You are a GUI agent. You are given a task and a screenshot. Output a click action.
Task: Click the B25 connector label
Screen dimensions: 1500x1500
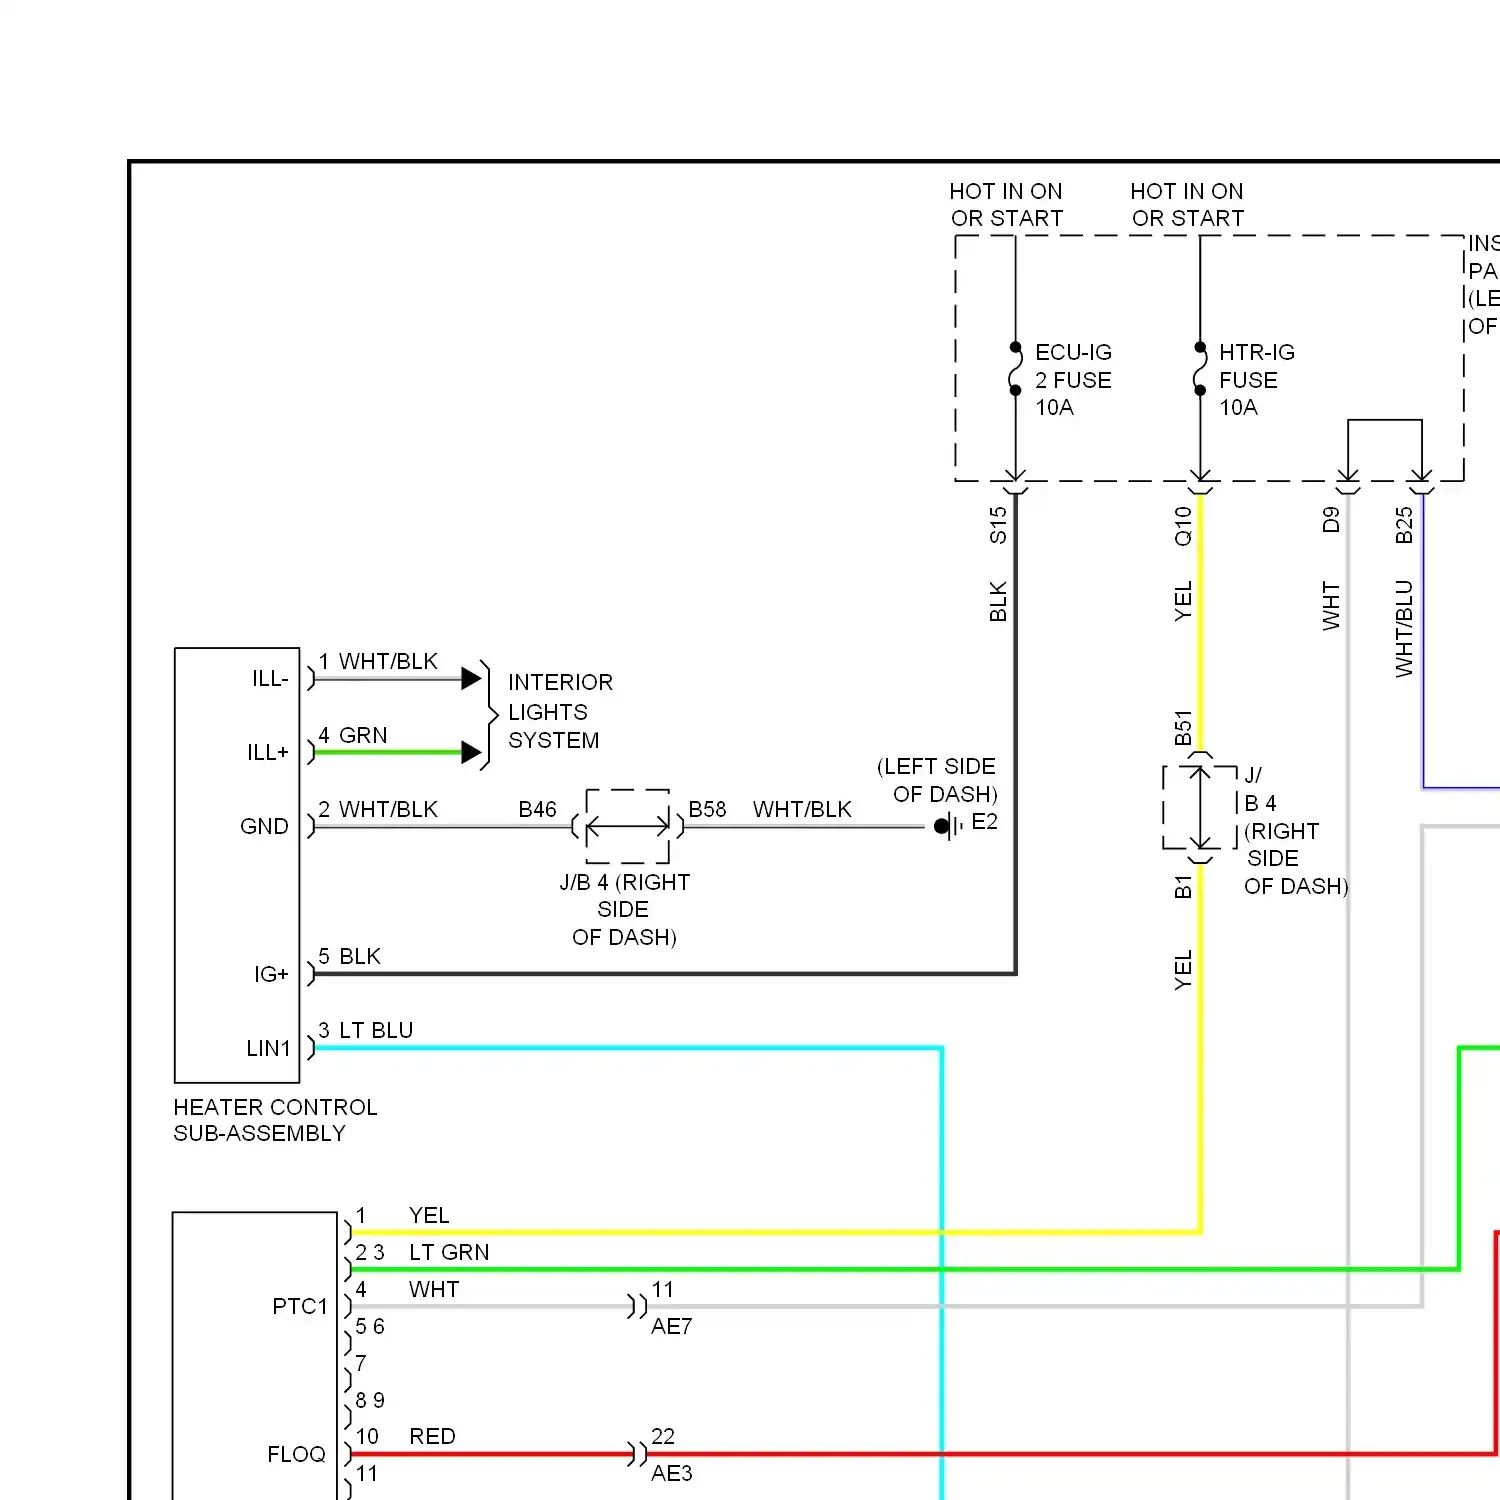pyautogui.click(x=1404, y=525)
